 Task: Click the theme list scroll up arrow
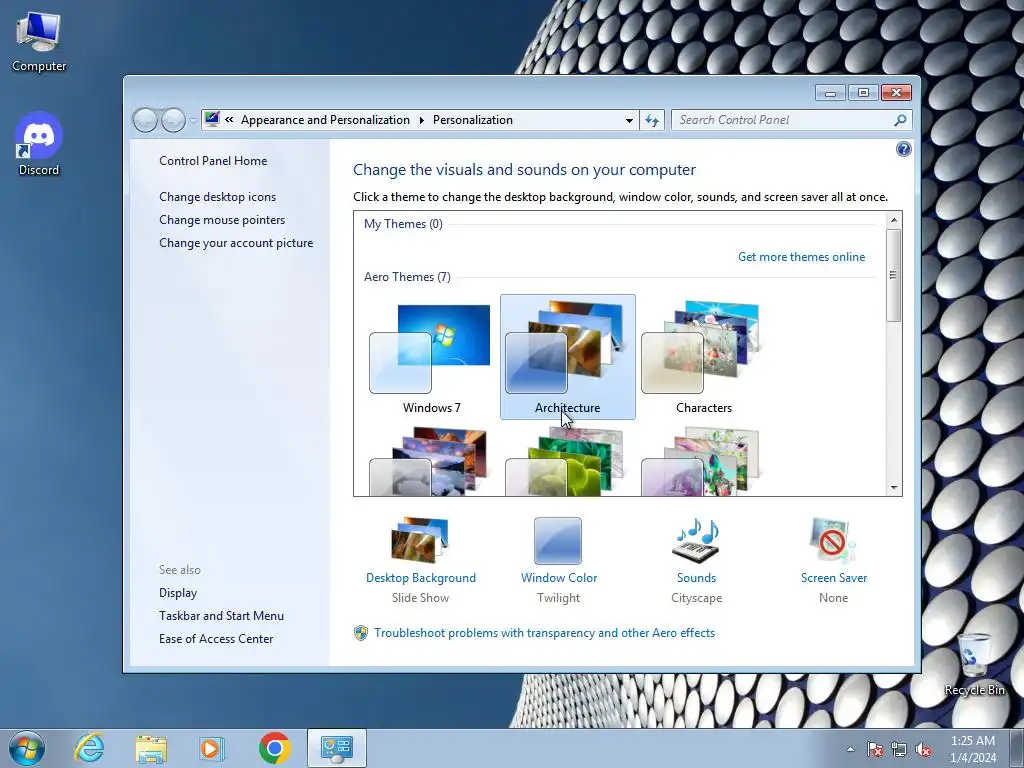click(x=894, y=220)
